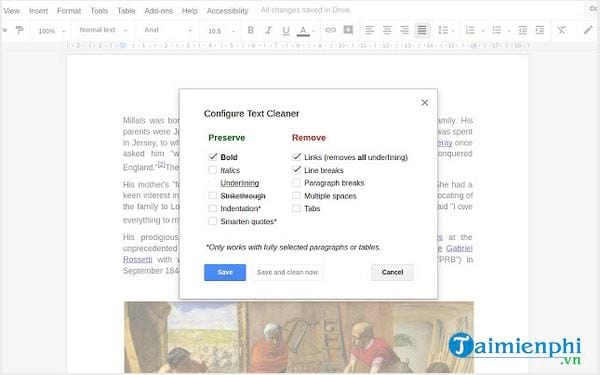Check the Tabs removal option
This screenshot has width=600, height=375.
coord(296,209)
